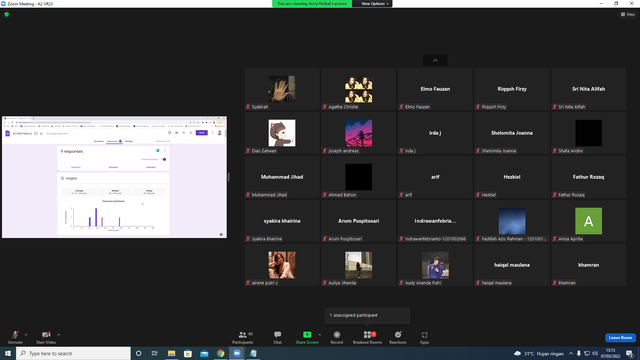Open the Reactions menu
The width and height of the screenshot is (640, 360).
(x=398, y=337)
